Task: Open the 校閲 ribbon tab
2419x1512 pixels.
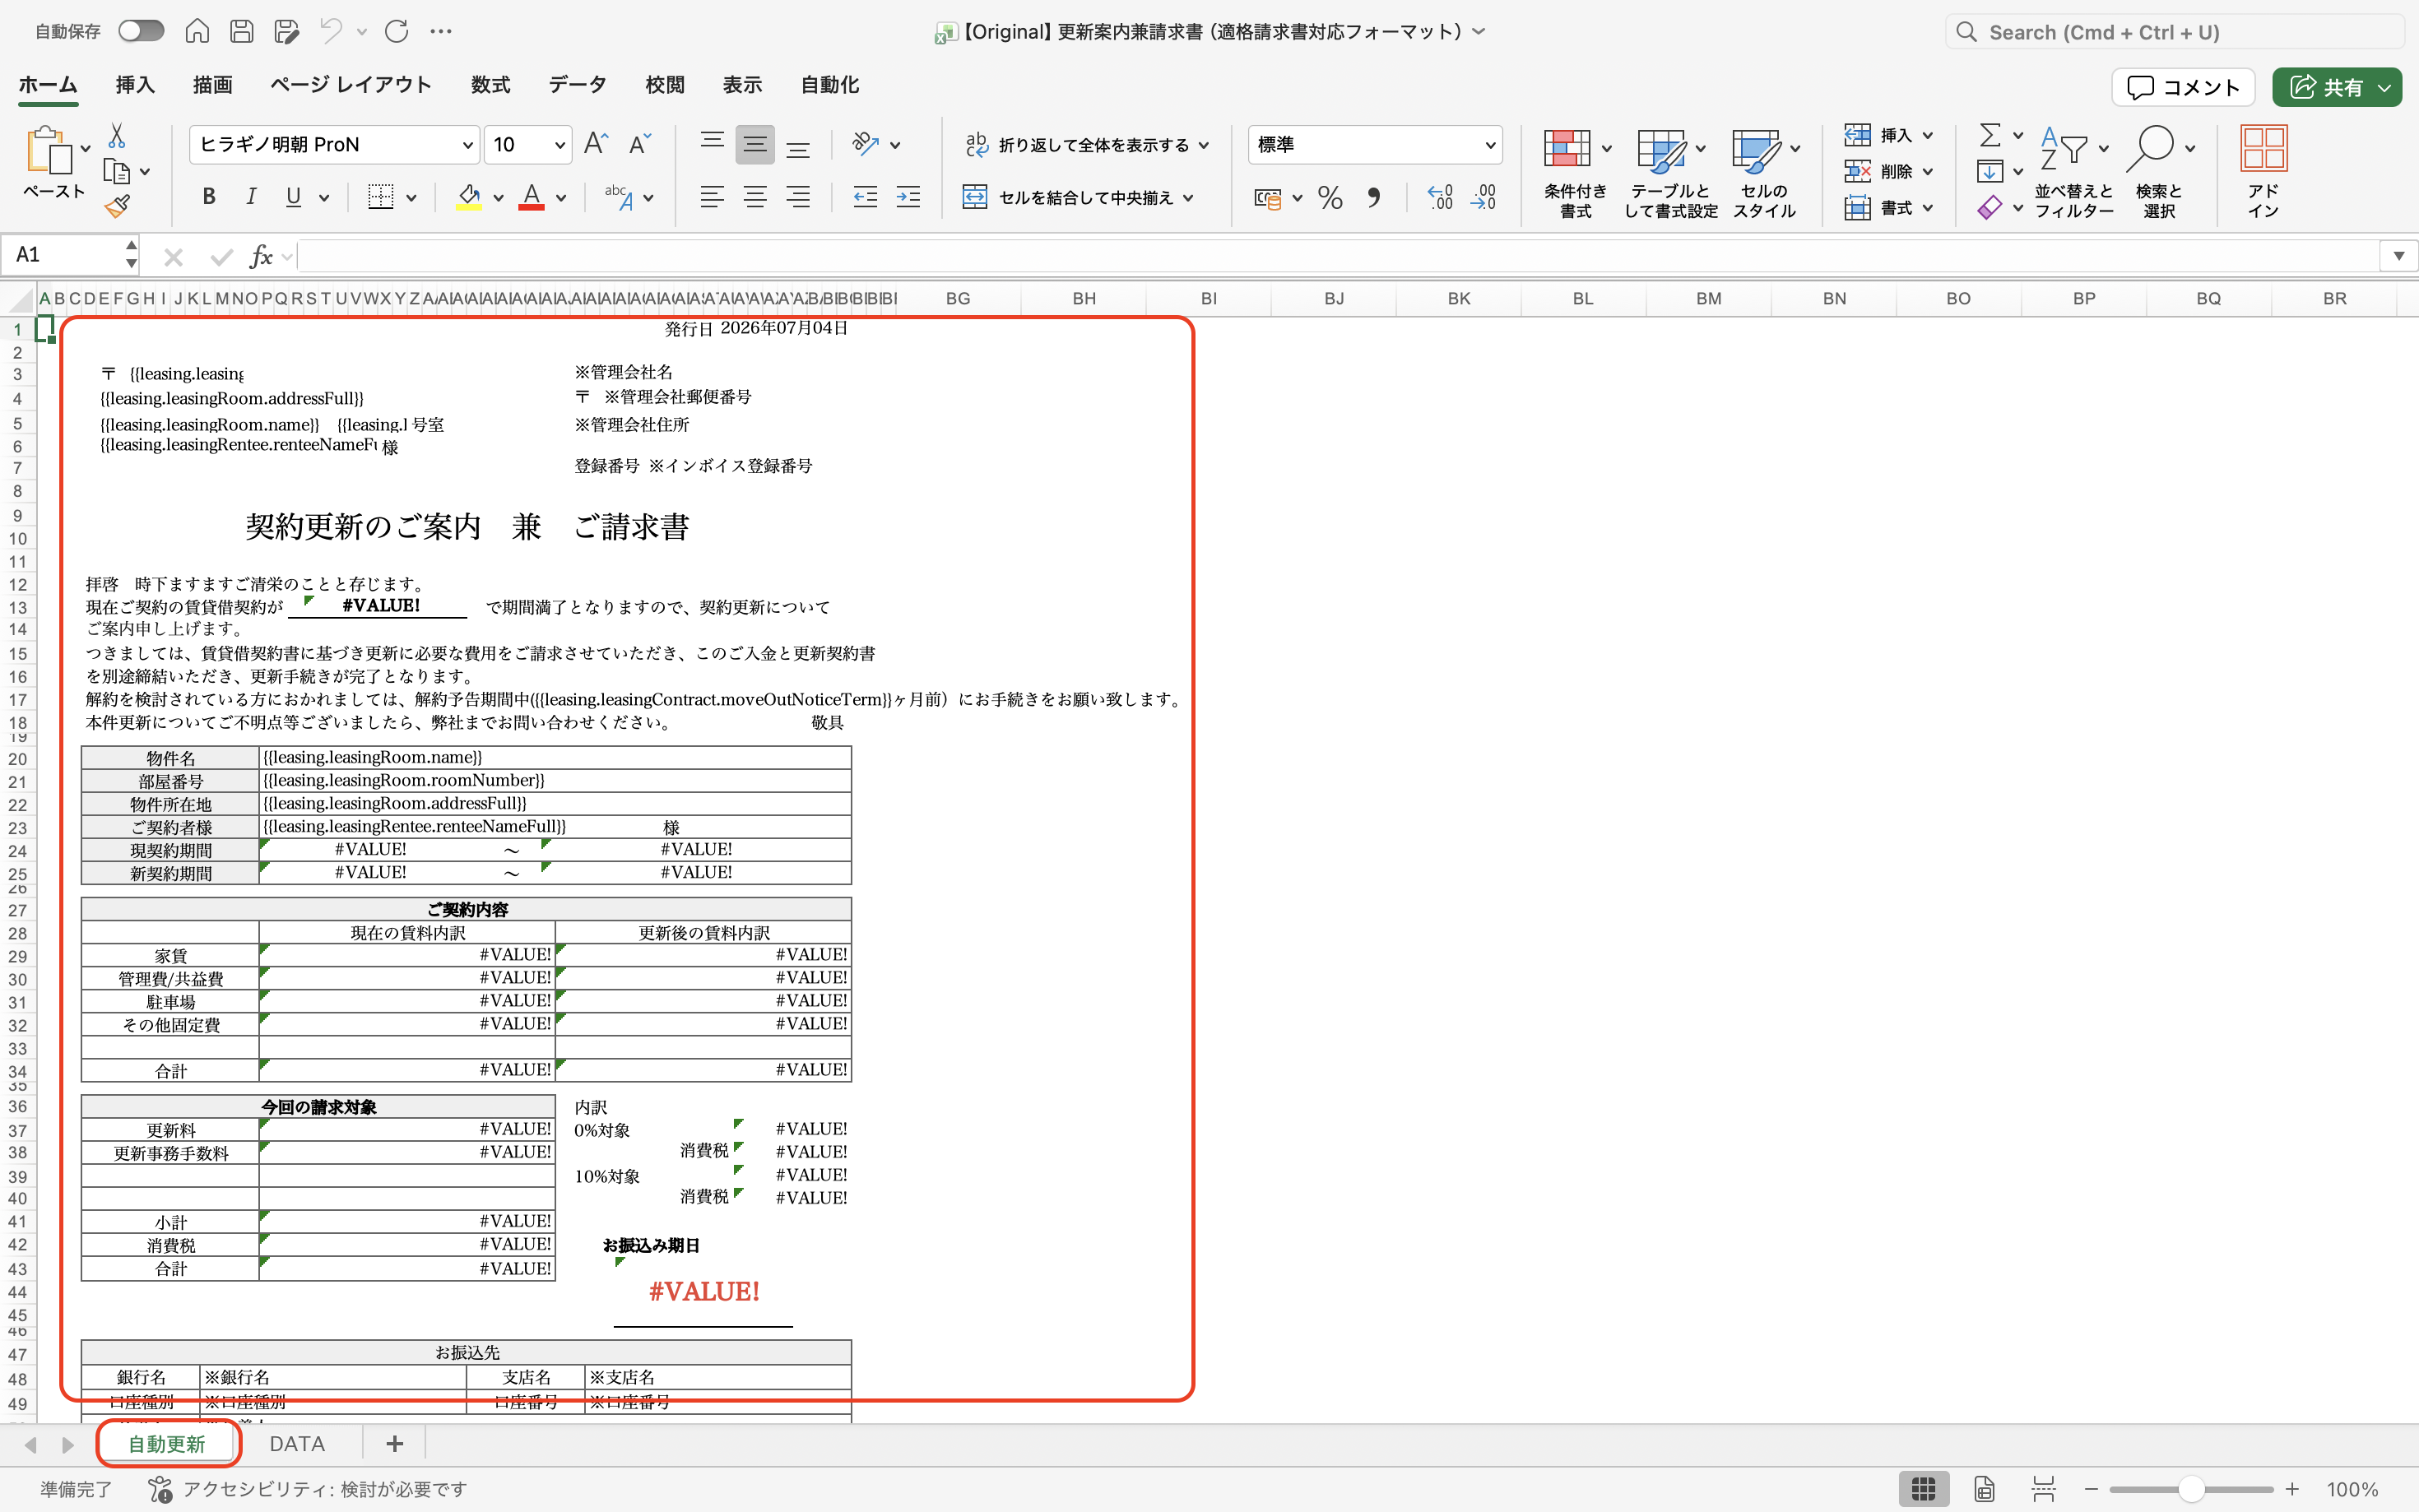Action: click(x=665, y=85)
